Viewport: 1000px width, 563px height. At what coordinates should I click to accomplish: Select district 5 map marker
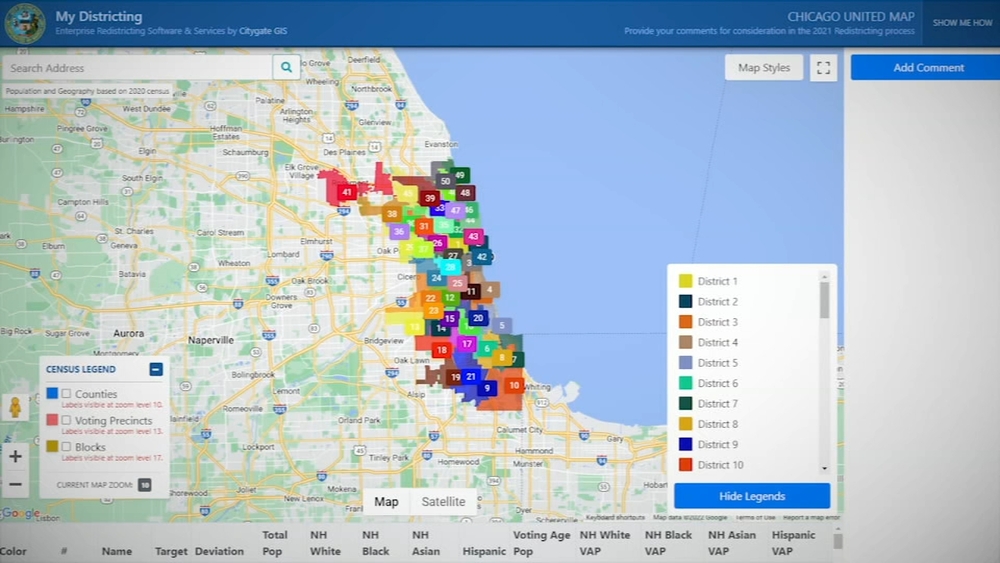502,325
